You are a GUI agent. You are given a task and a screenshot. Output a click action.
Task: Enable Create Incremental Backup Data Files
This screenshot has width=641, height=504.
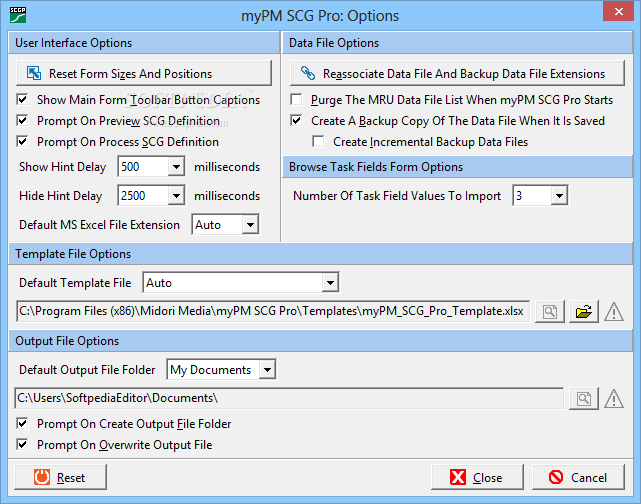(x=318, y=141)
